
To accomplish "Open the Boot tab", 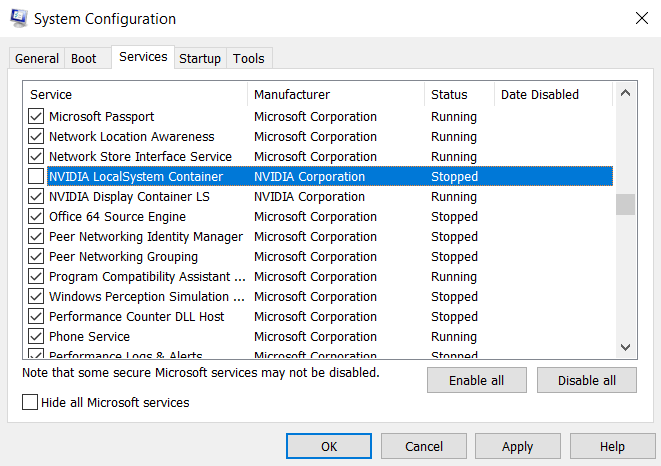I will coord(84,59).
